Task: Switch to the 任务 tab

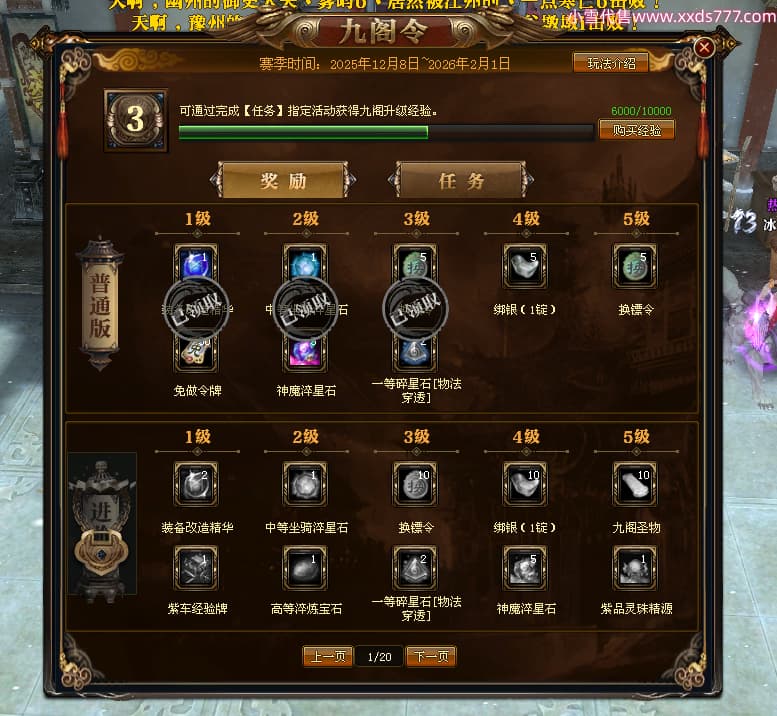Action: click(461, 180)
